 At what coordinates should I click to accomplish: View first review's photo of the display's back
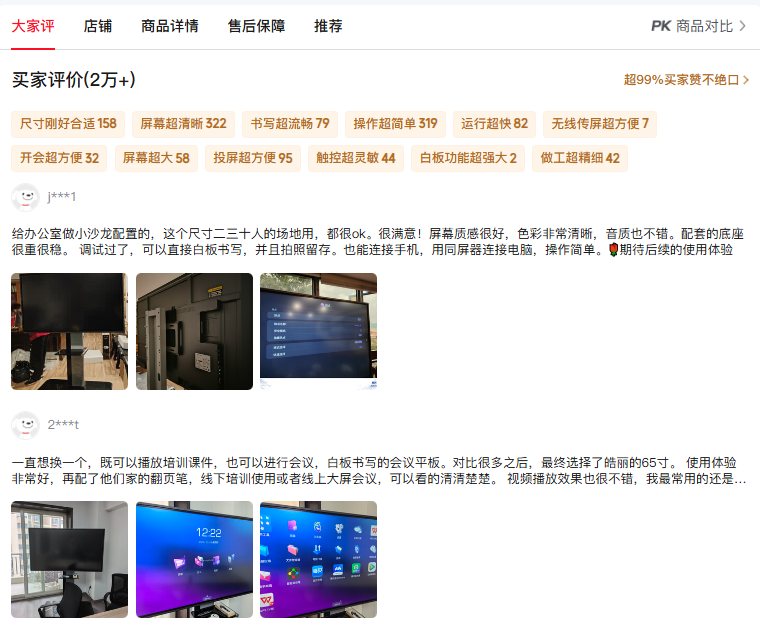(194, 331)
